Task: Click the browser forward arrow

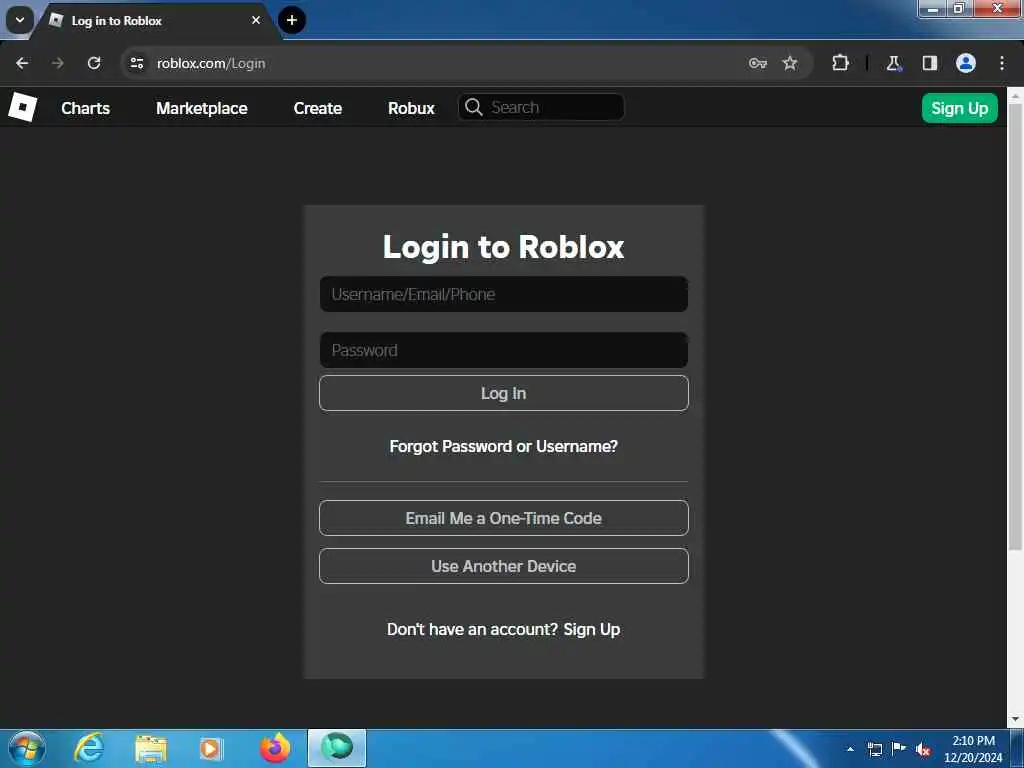Action: (58, 63)
